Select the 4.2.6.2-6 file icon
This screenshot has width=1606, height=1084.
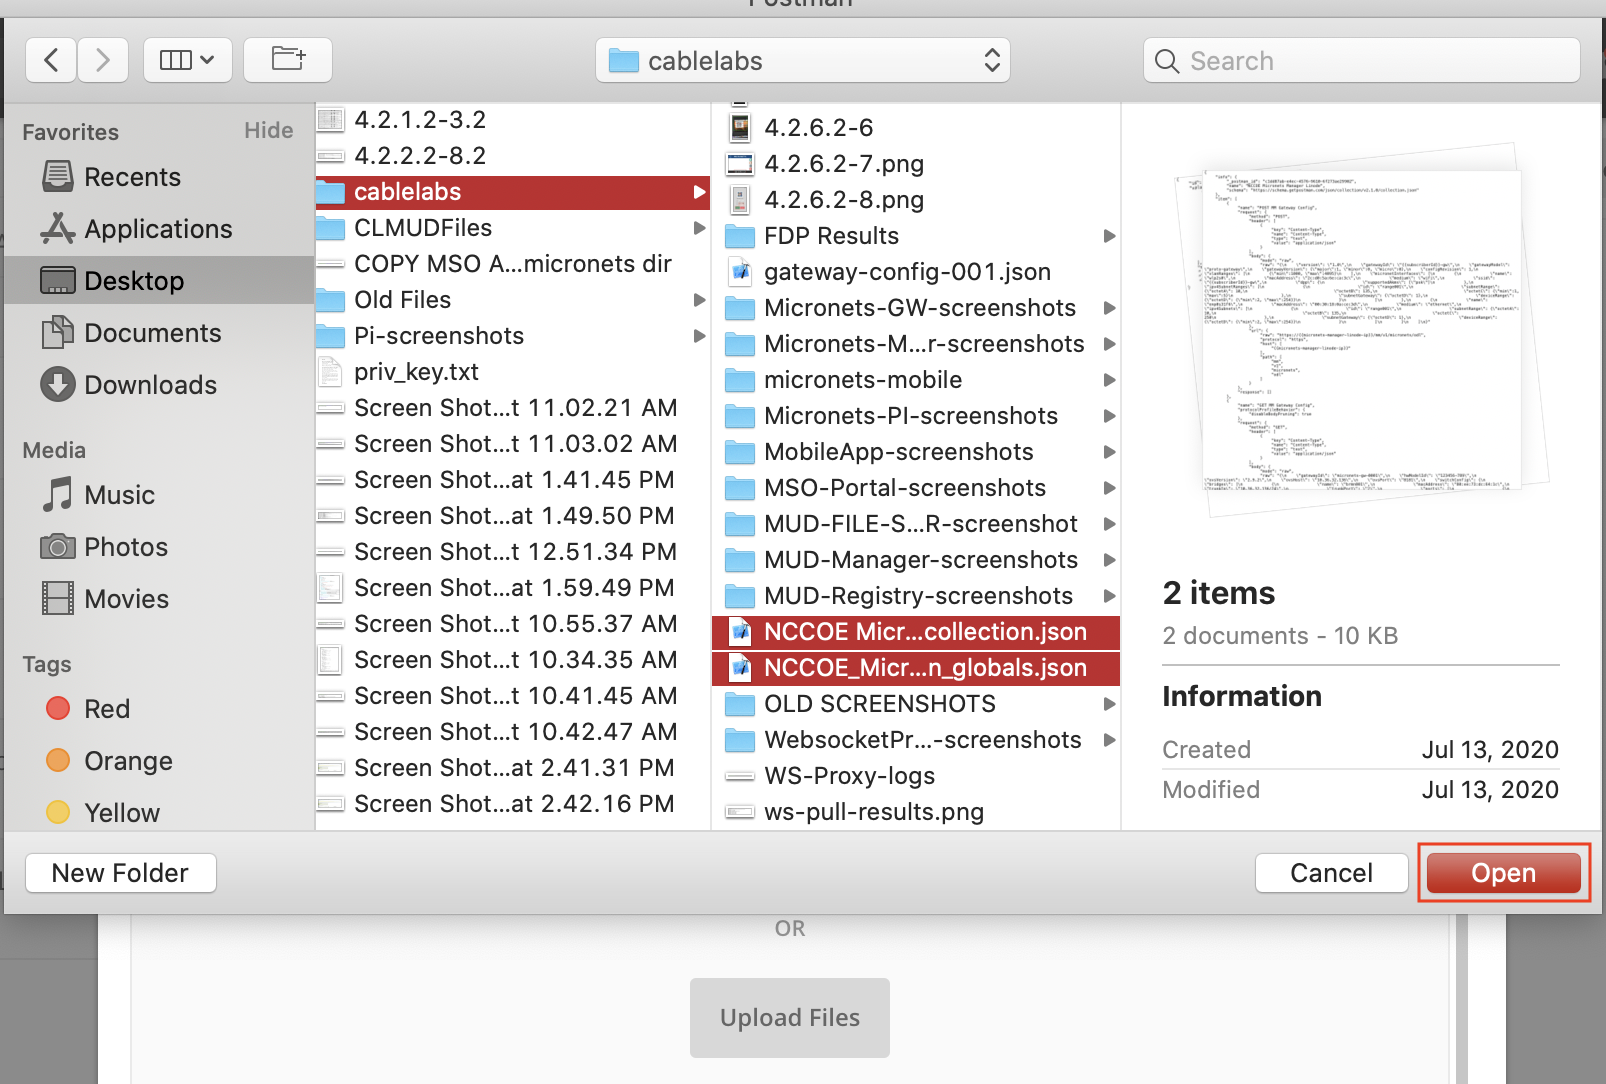[x=740, y=128]
